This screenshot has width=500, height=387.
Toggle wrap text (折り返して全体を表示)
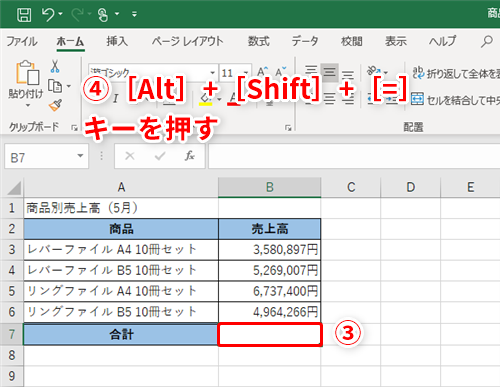pos(456,73)
